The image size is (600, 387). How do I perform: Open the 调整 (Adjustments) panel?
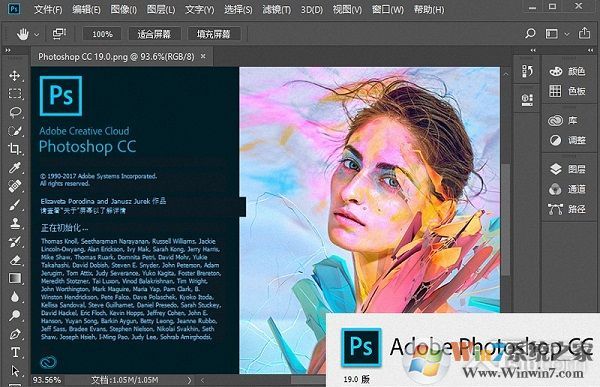click(x=567, y=140)
